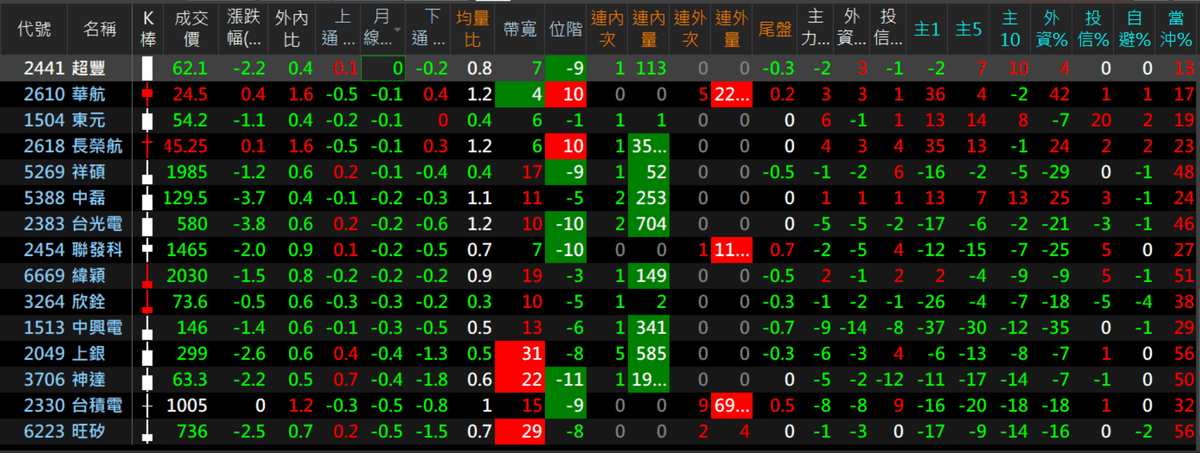Click the green 連內量 cell 585 for 上銀
This screenshot has width=1200, height=453.
(x=650, y=353)
